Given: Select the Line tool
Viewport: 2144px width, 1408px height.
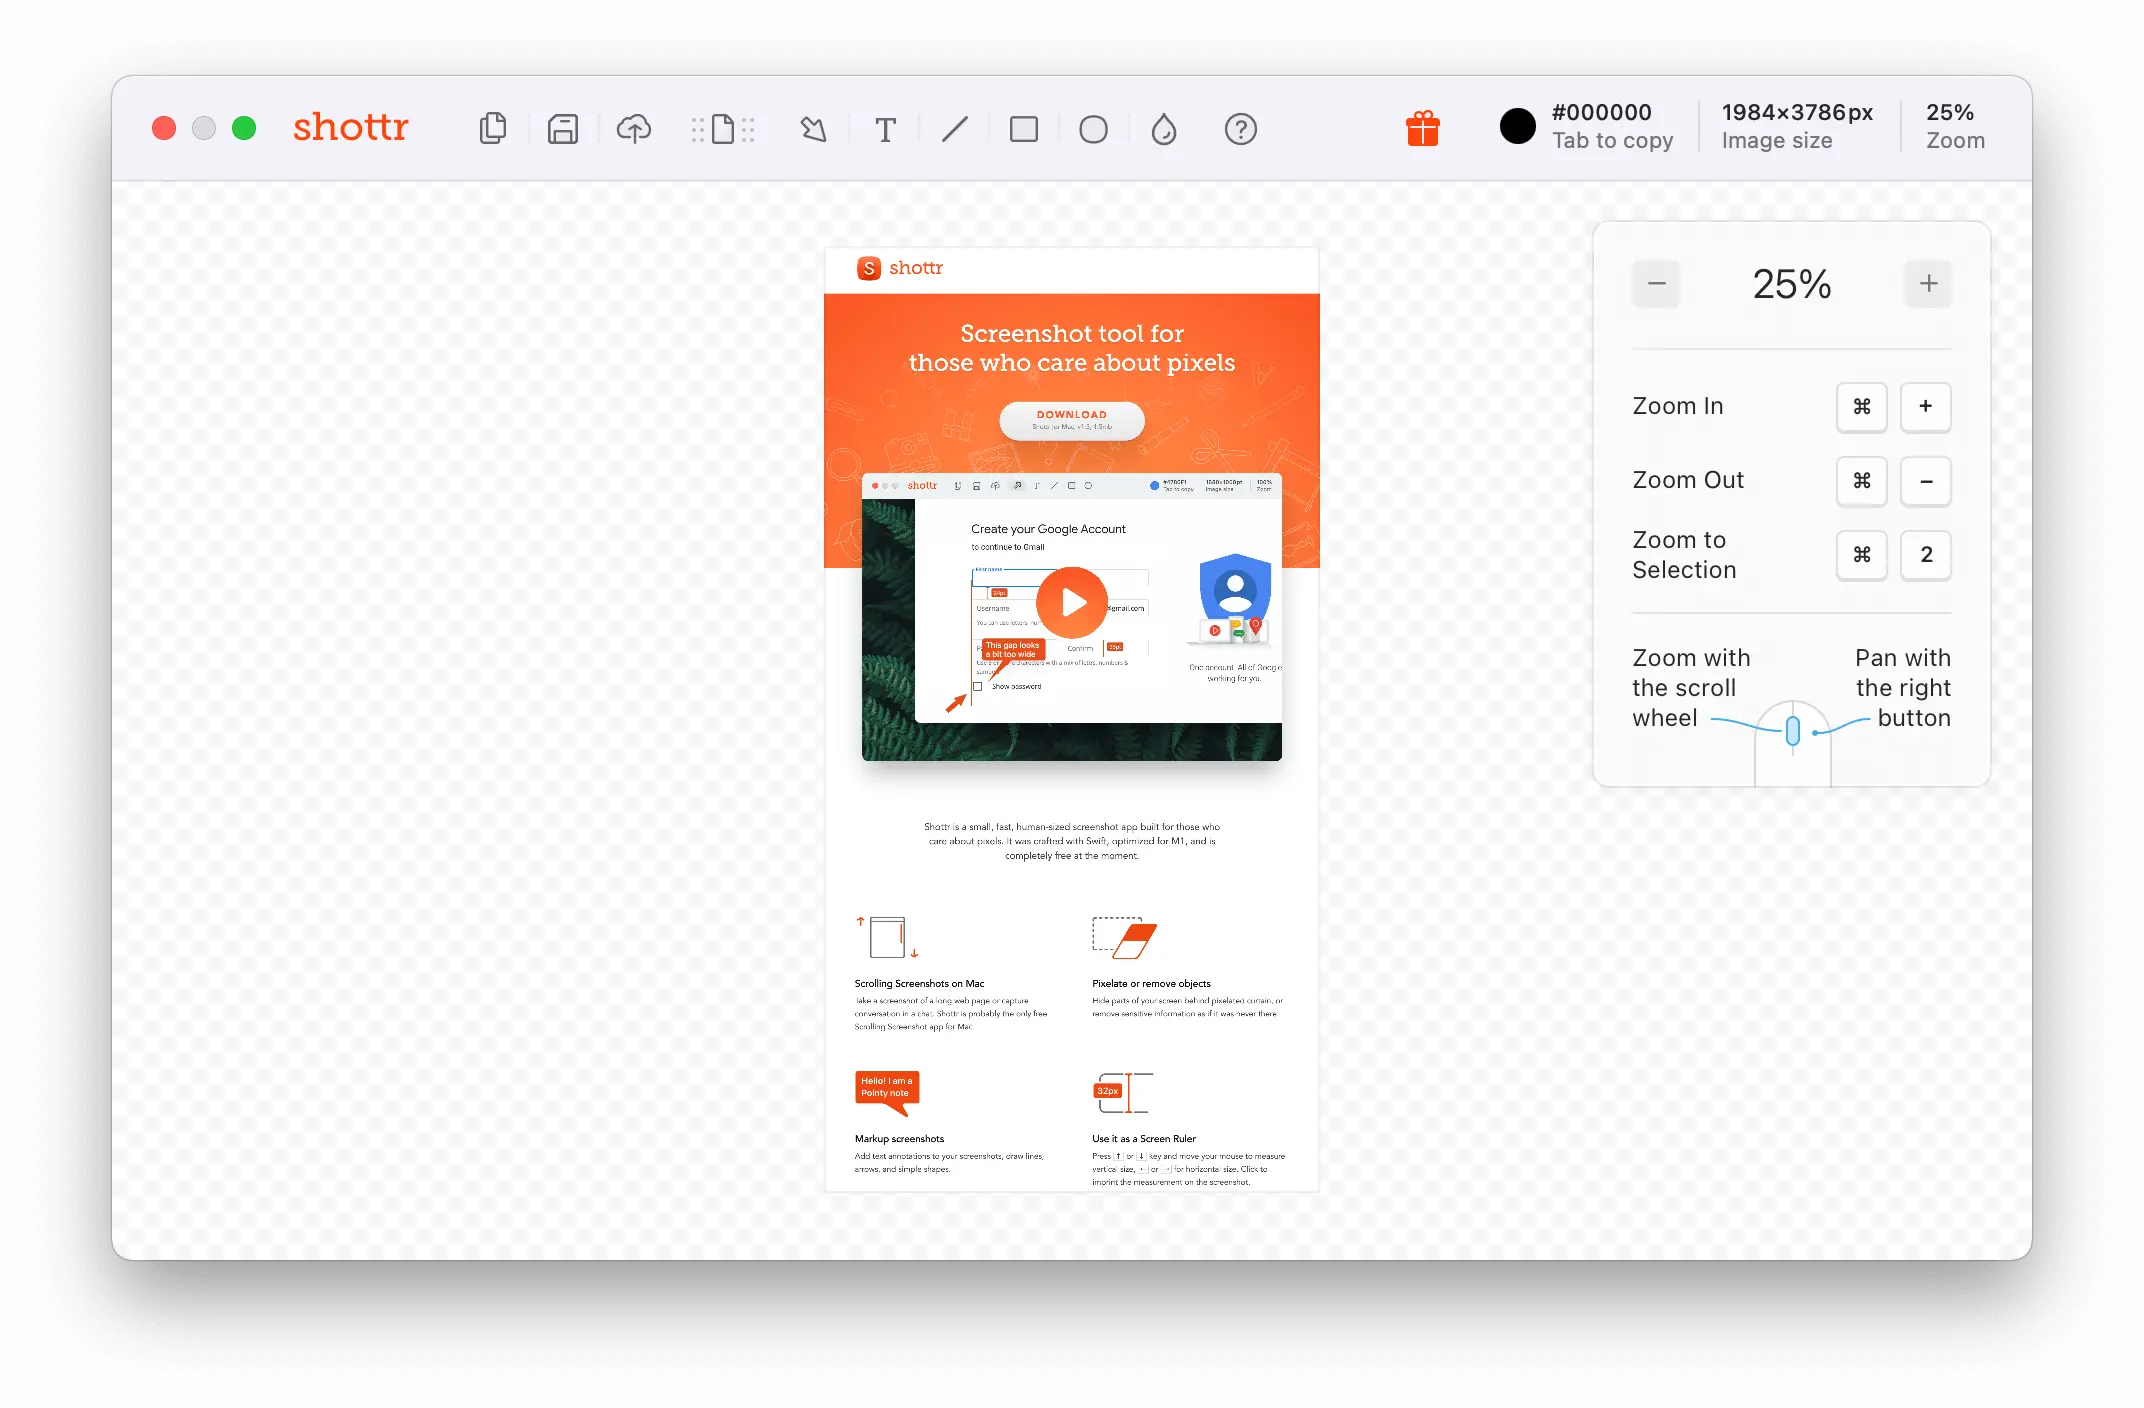Looking at the screenshot, I should pyautogui.click(x=955, y=129).
